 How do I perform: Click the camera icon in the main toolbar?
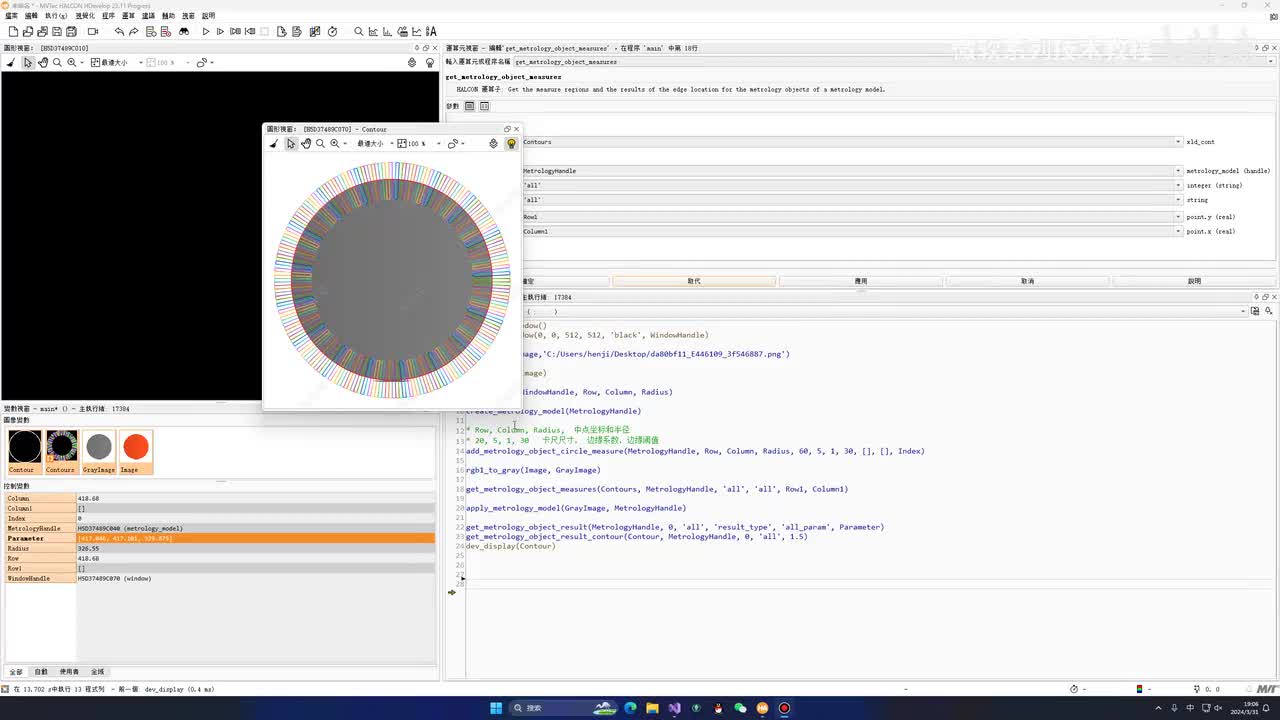pos(93,32)
